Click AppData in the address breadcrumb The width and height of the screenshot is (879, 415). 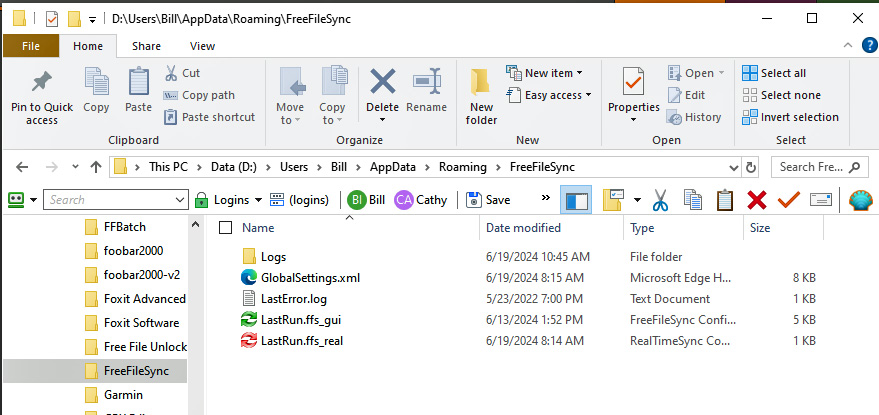pyautogui.click(x=391, y=167)
